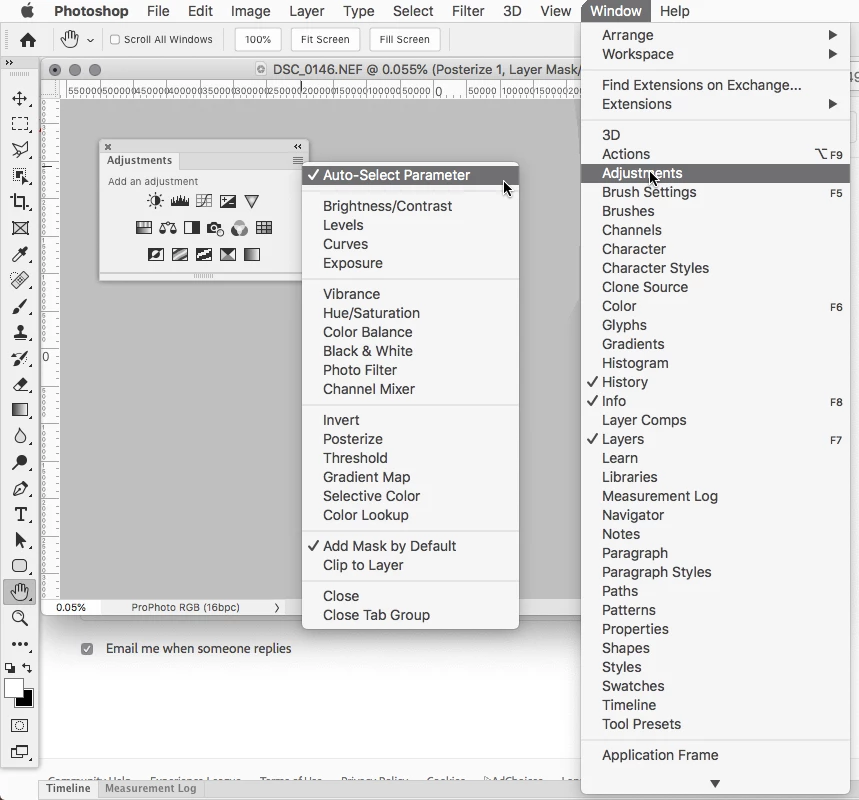Pick the background color swatch
This screenshot has height=800, width=859.
(26, 700)
